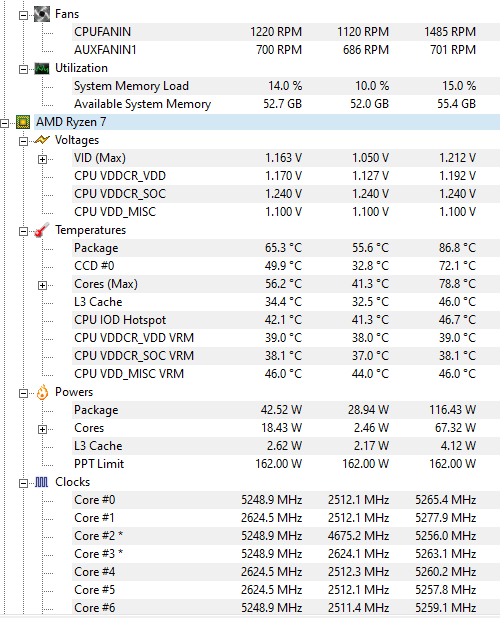The image size is (500, 618).
Task: Click the Temperatures group label
Action: coord(91,230)
